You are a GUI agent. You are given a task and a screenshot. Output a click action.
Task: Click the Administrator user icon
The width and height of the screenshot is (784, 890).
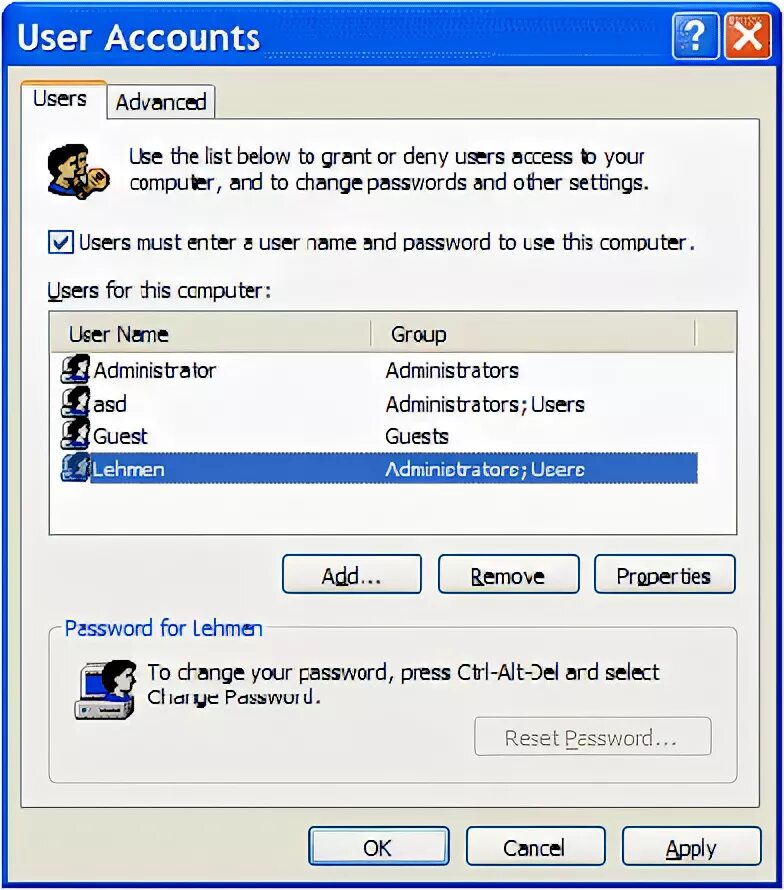pos(76,370)
